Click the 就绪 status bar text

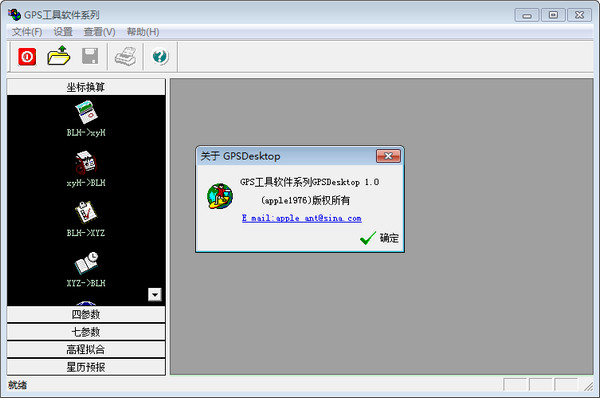[18, 385]
